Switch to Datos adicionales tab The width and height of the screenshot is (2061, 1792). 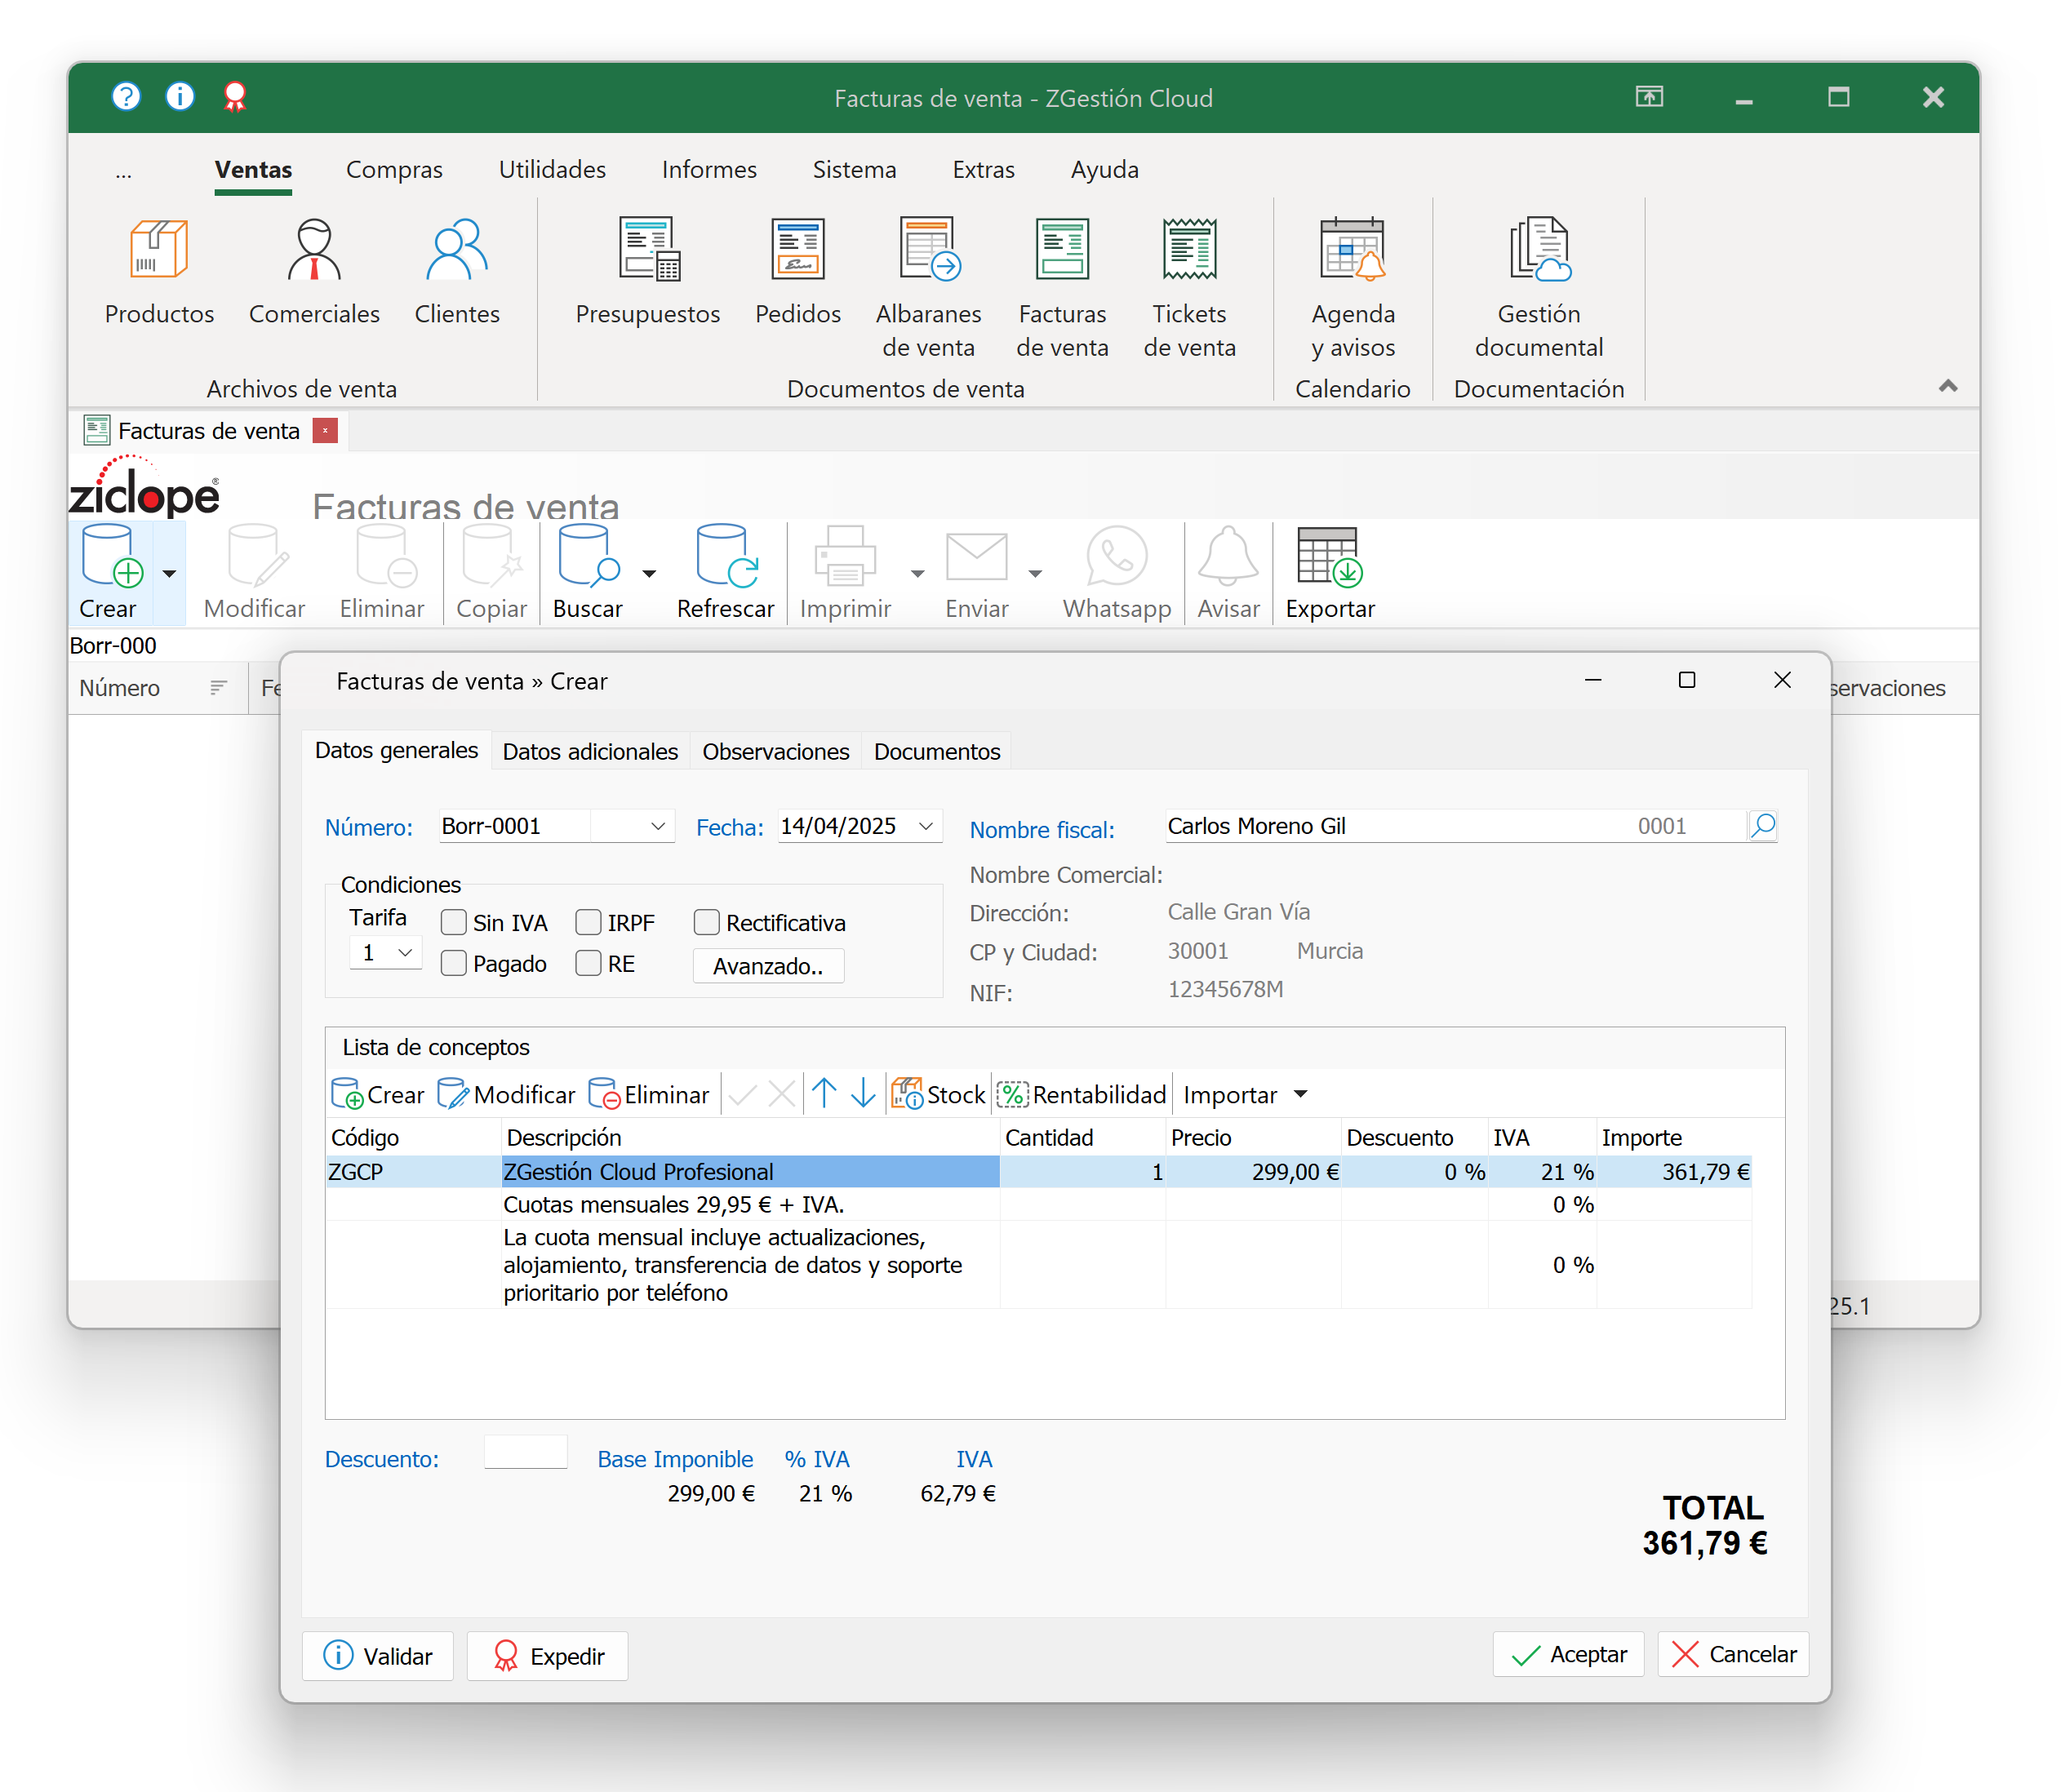click(590, 751)
